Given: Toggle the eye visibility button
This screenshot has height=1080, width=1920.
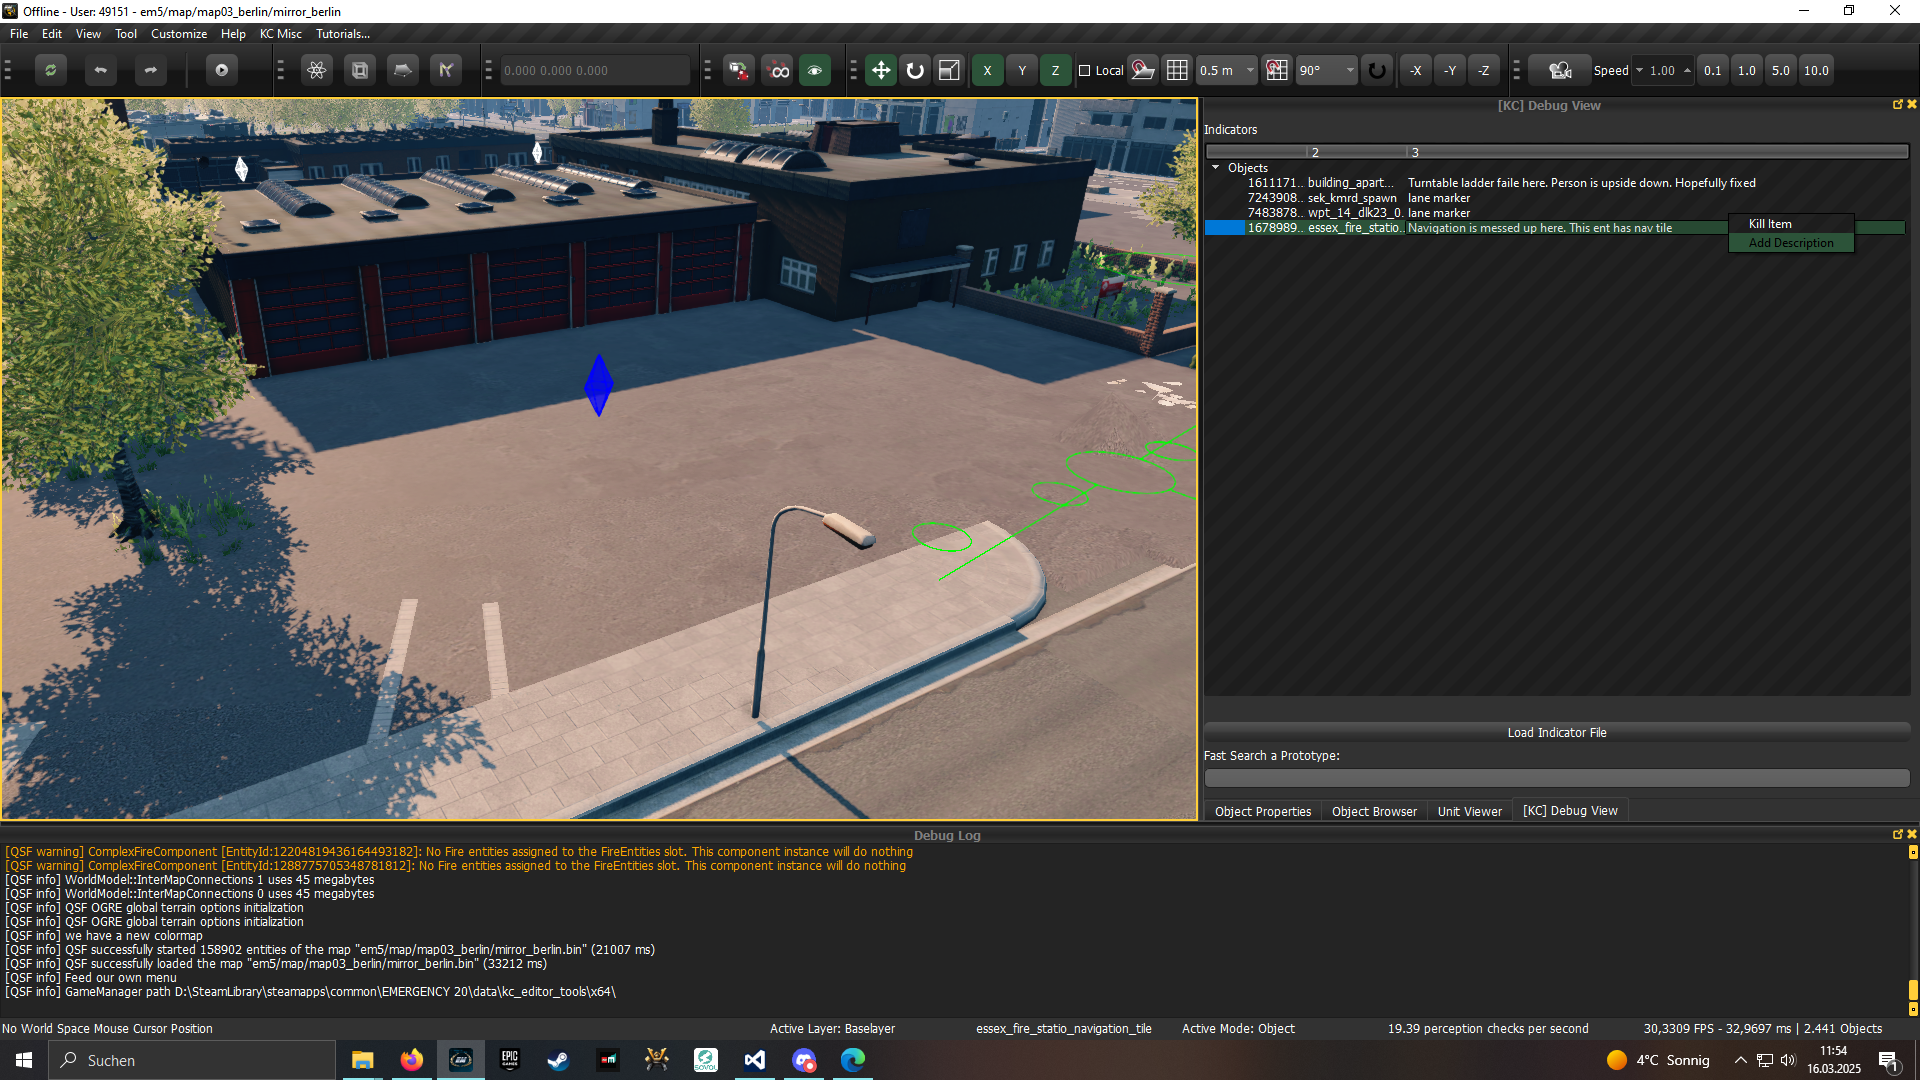Looking at the screenshot, I should coord(815,70).
